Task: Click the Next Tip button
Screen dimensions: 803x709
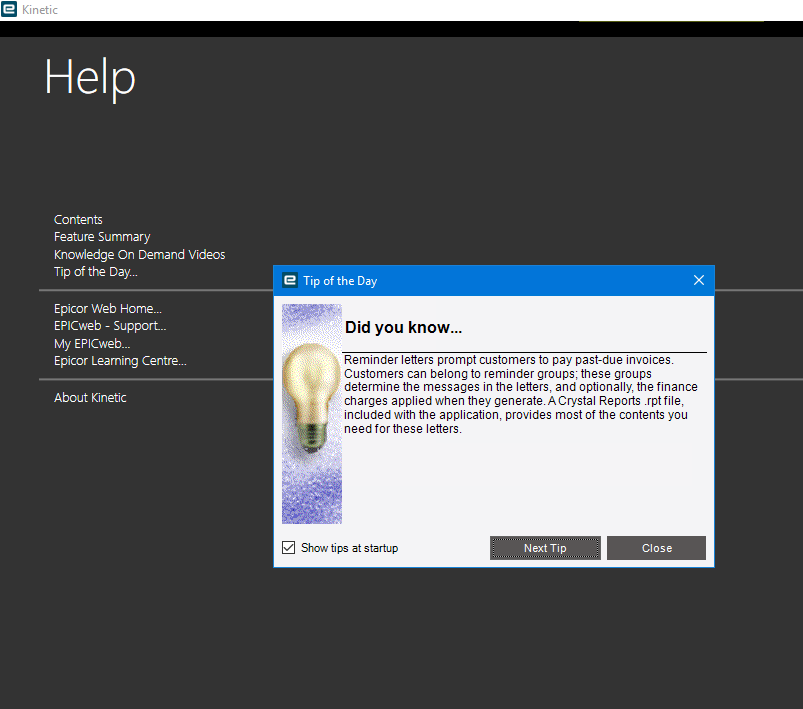Action: (545, 547)
